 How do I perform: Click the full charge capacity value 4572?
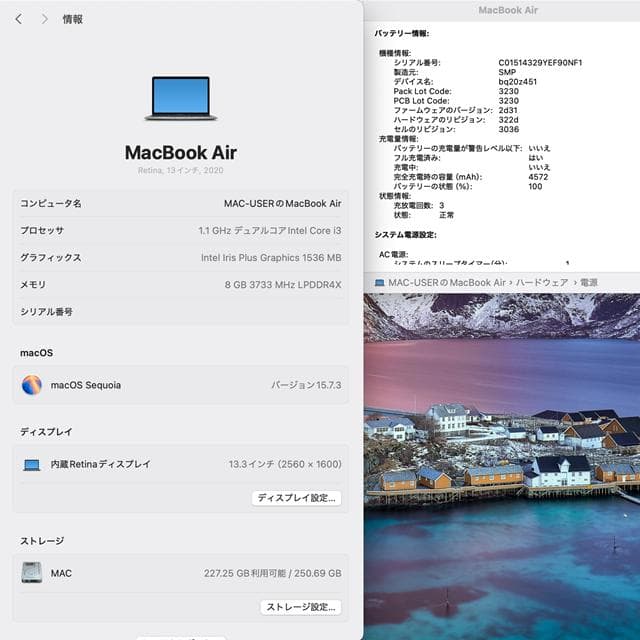coord(538,177)
